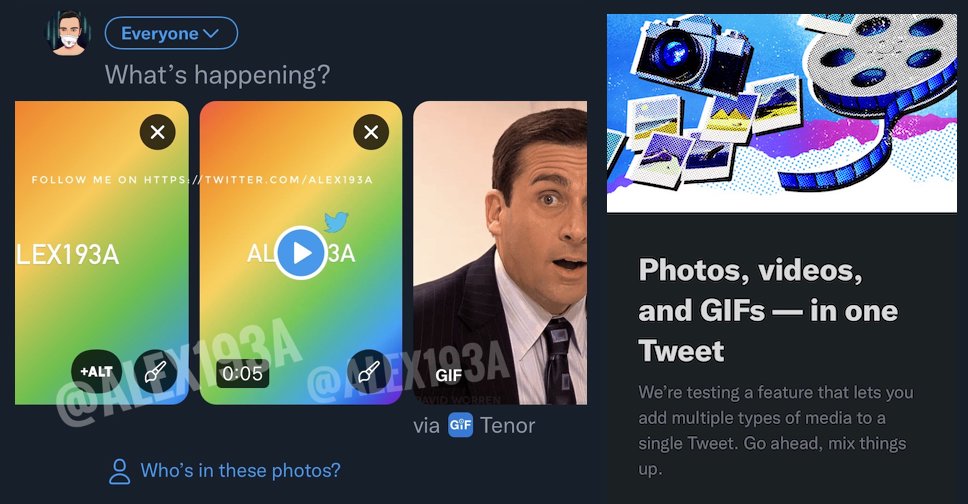
Task: Remove the video attachment
Action: (371, 131)
